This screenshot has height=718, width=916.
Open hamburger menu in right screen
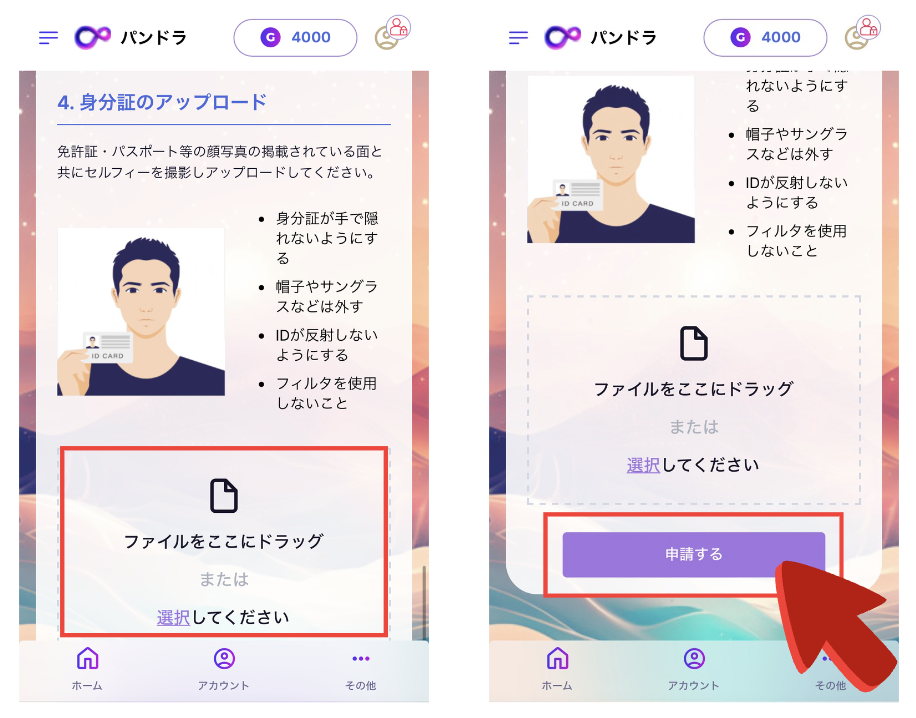[x=518, y=38]
